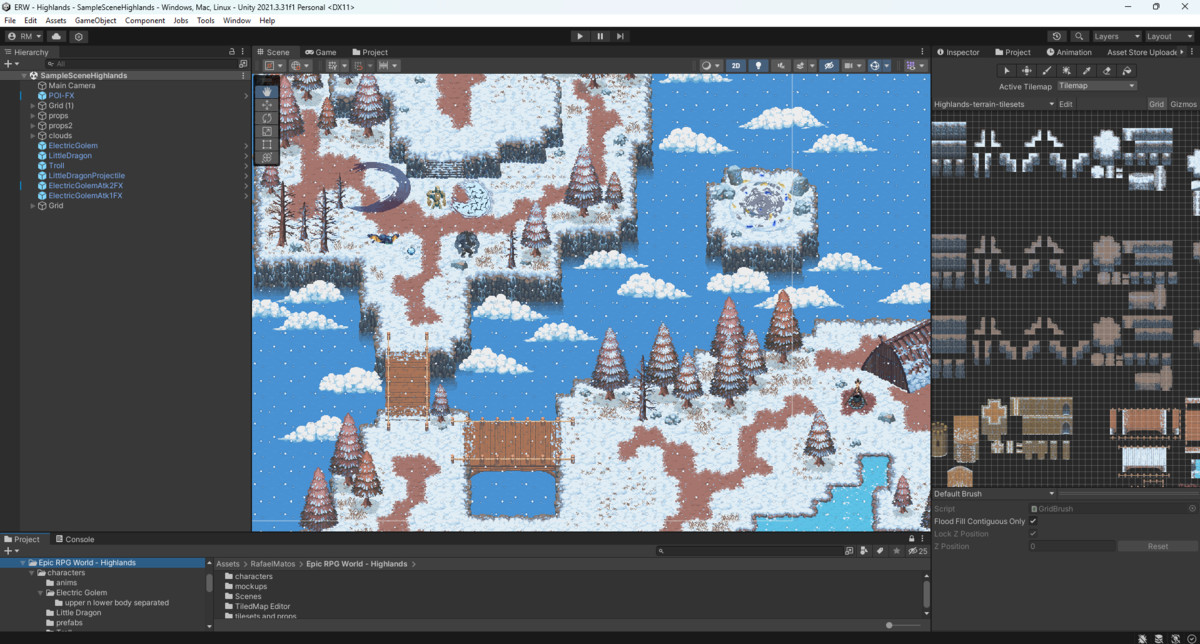Open the version control icon next to cloud
This screenshot has width=1200, height=644.
tap(79, 36)
